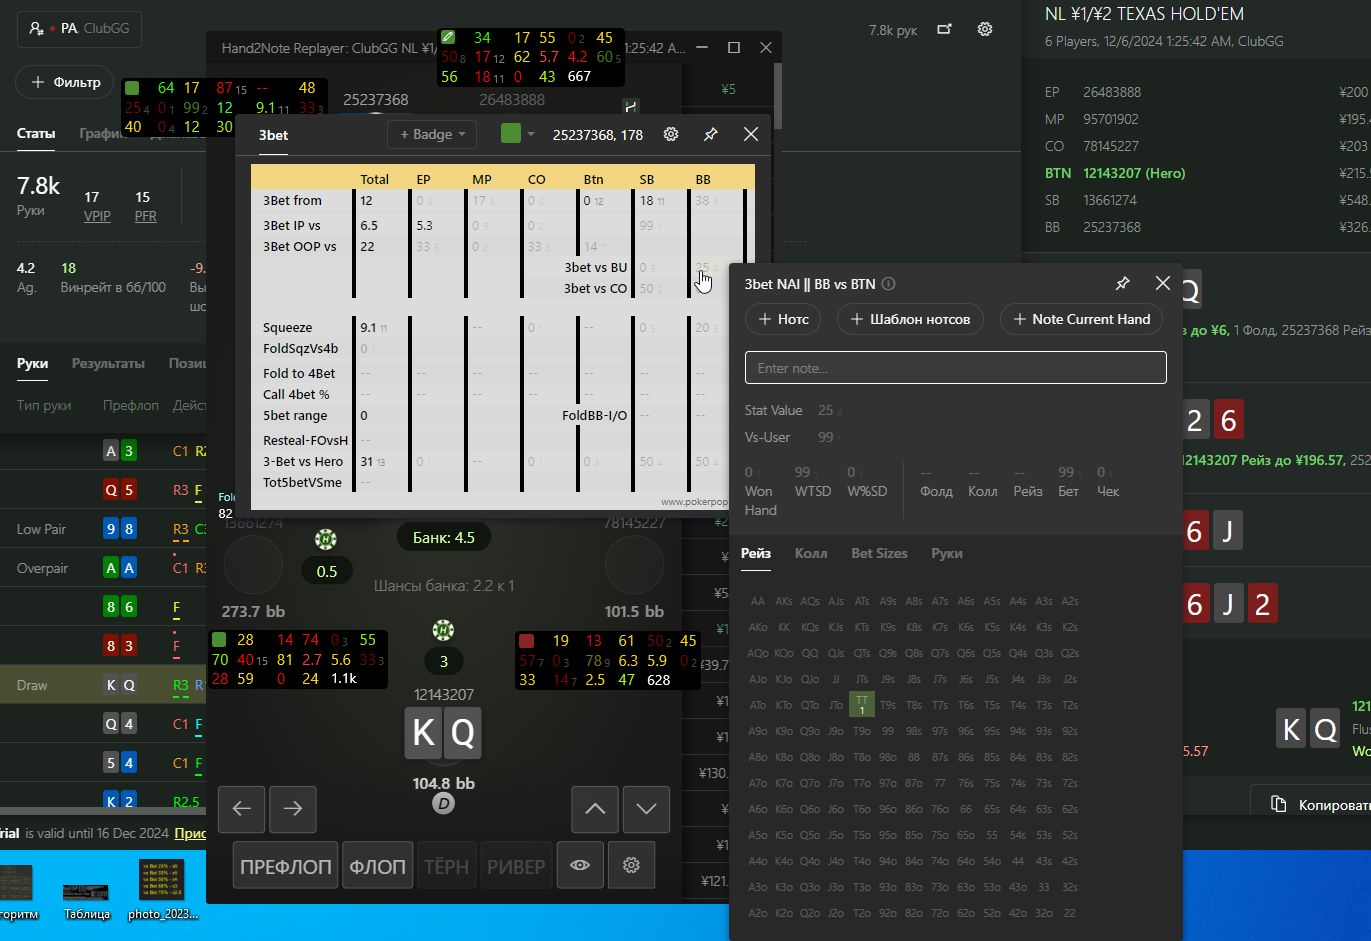The image size is (1371, 941).
Task: Select the Колл tab in note panel
Action: (x=811, y=553)
